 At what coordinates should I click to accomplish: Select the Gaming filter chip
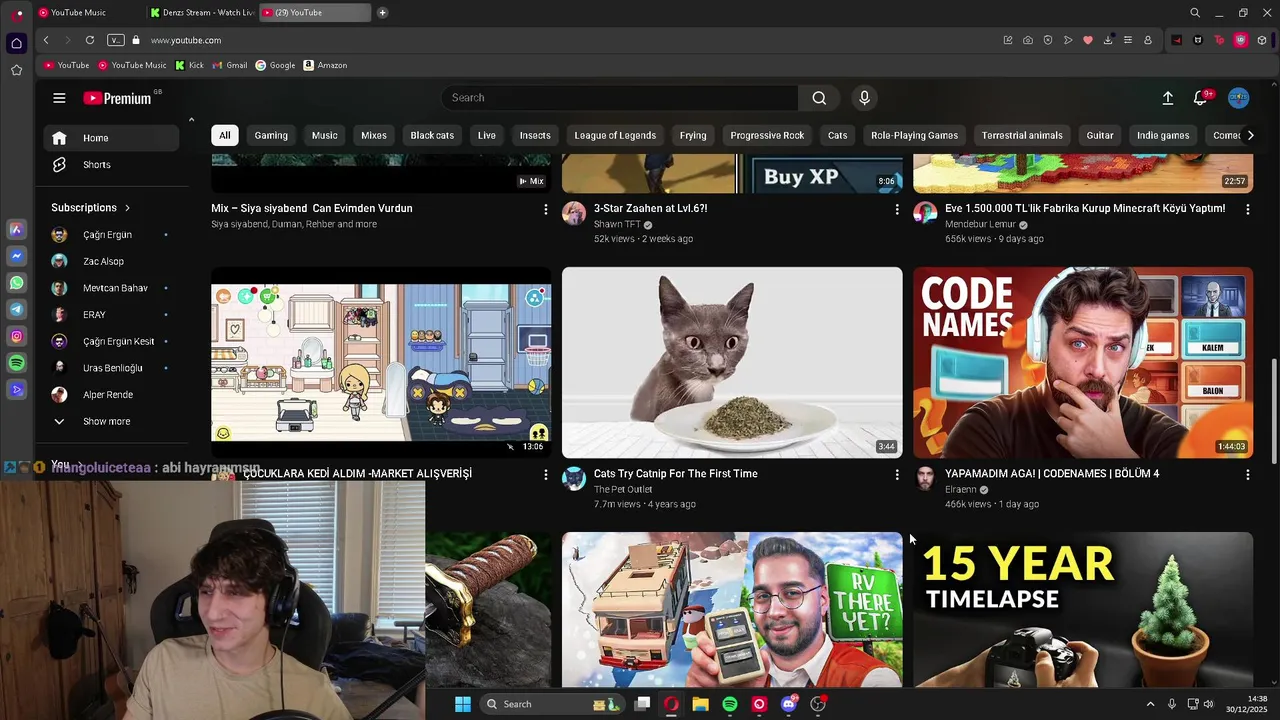(271, 135)
